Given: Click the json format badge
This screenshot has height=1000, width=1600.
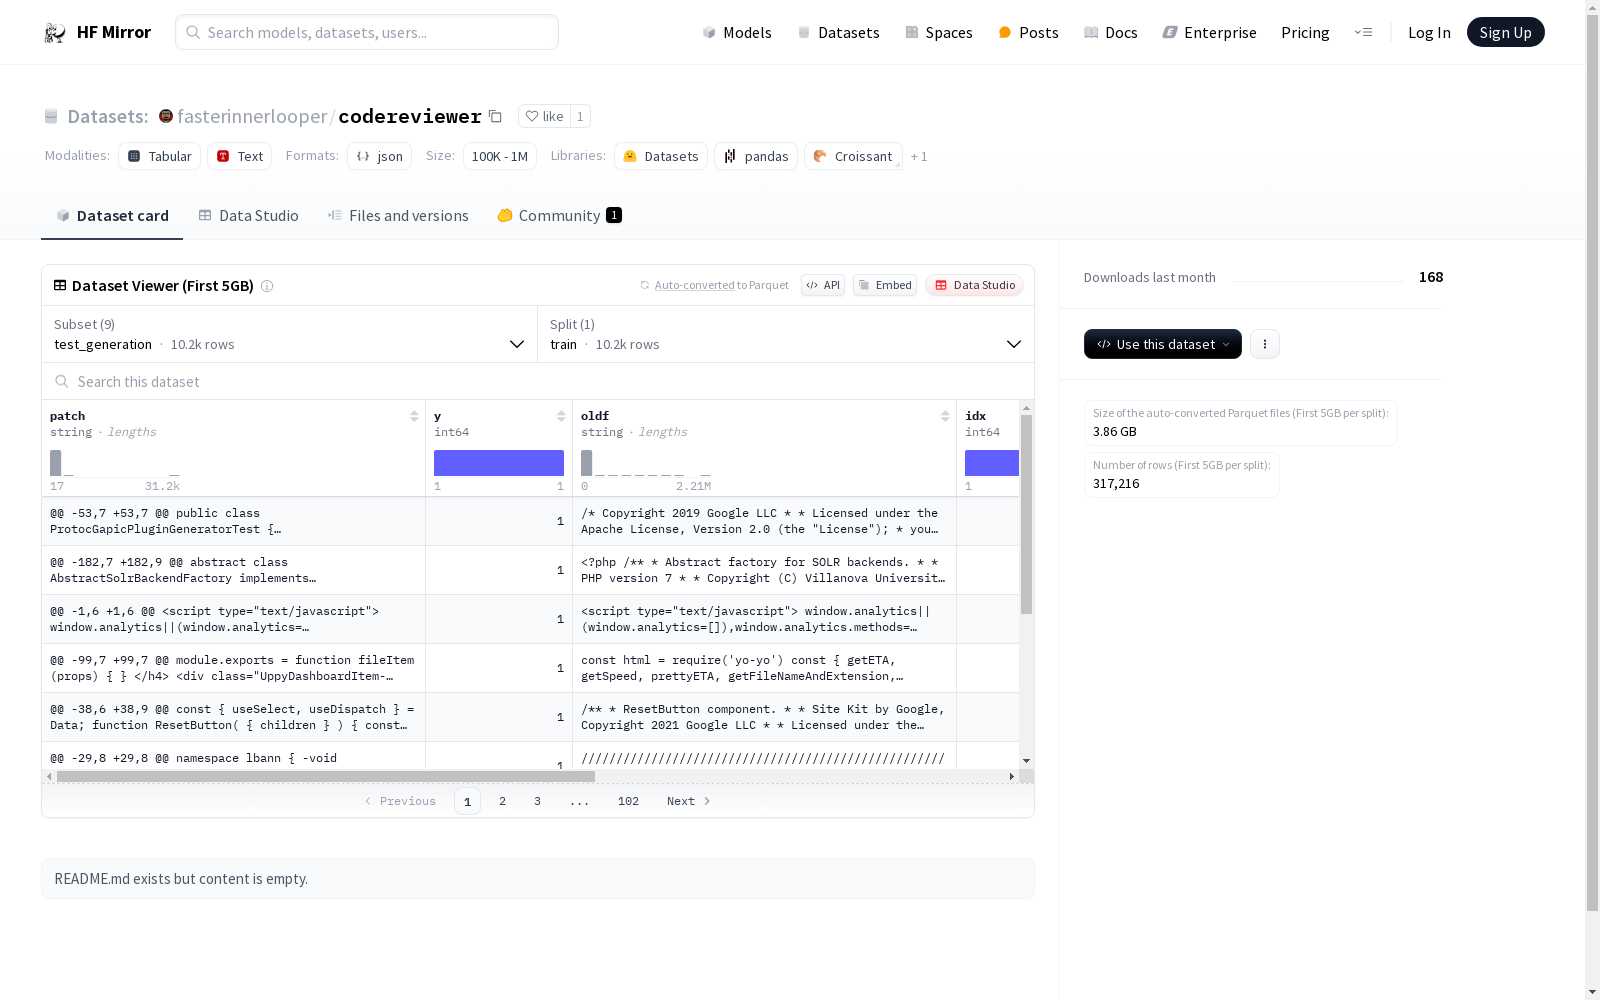Looking at the screenshot, I should 379,156.
